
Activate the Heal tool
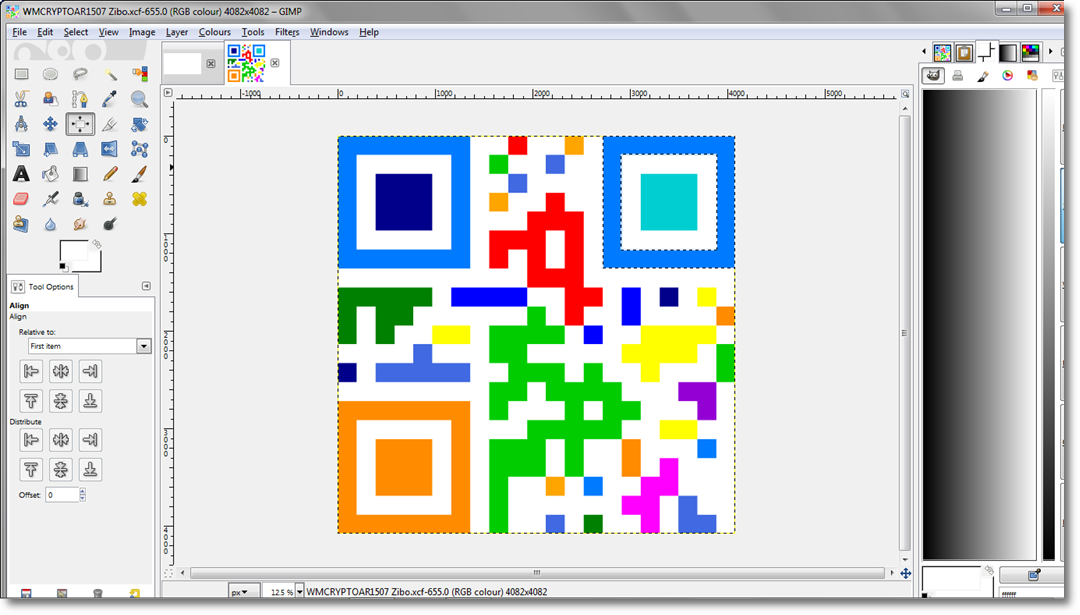[x=139, y=199]
